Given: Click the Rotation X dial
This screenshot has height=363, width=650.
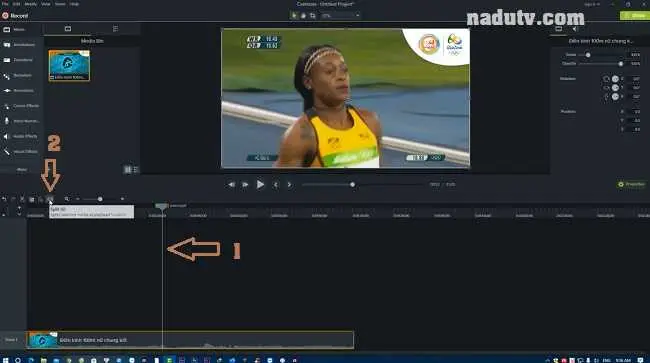Looking at the screenshot, I should pos(615,97).
